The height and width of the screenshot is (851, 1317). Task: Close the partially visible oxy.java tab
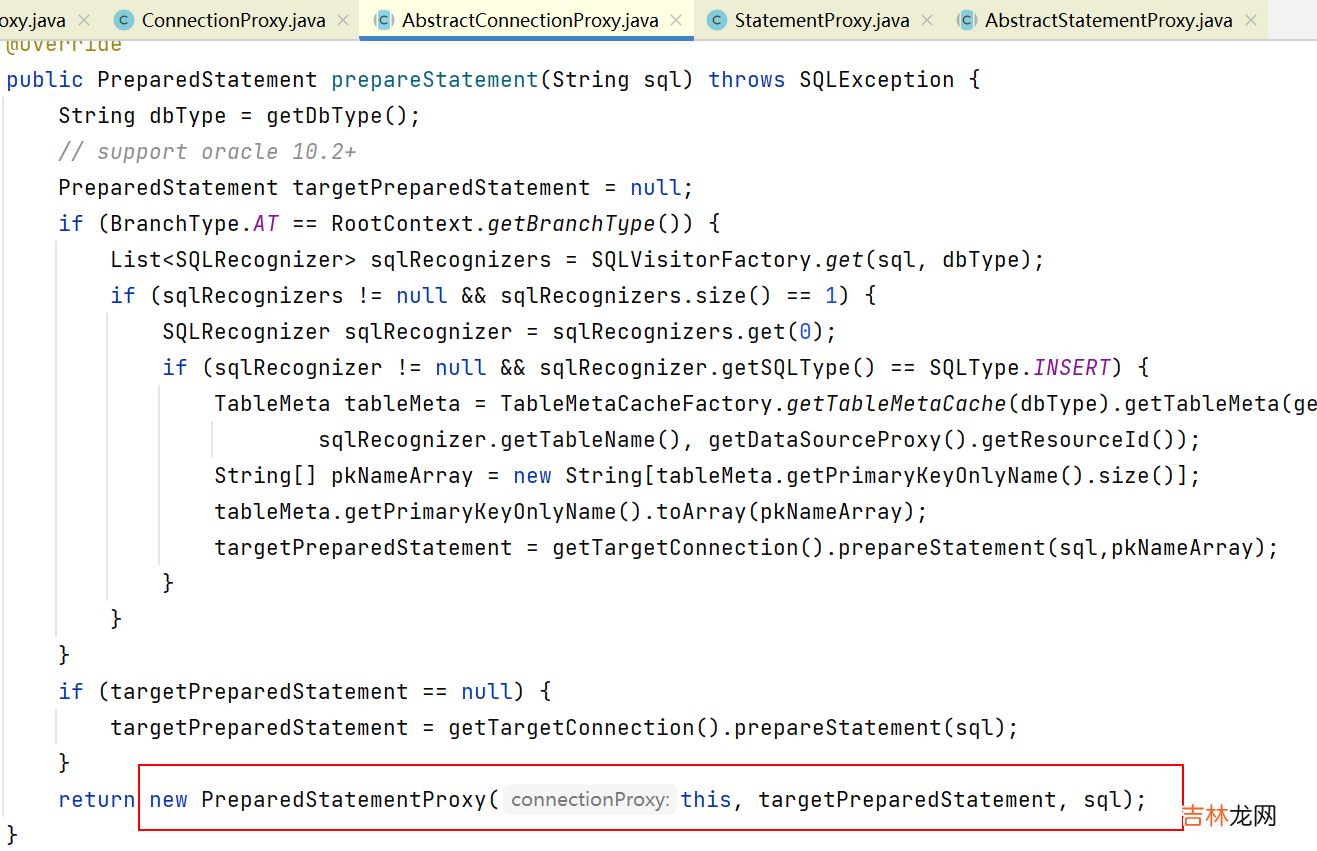[83, 20]
